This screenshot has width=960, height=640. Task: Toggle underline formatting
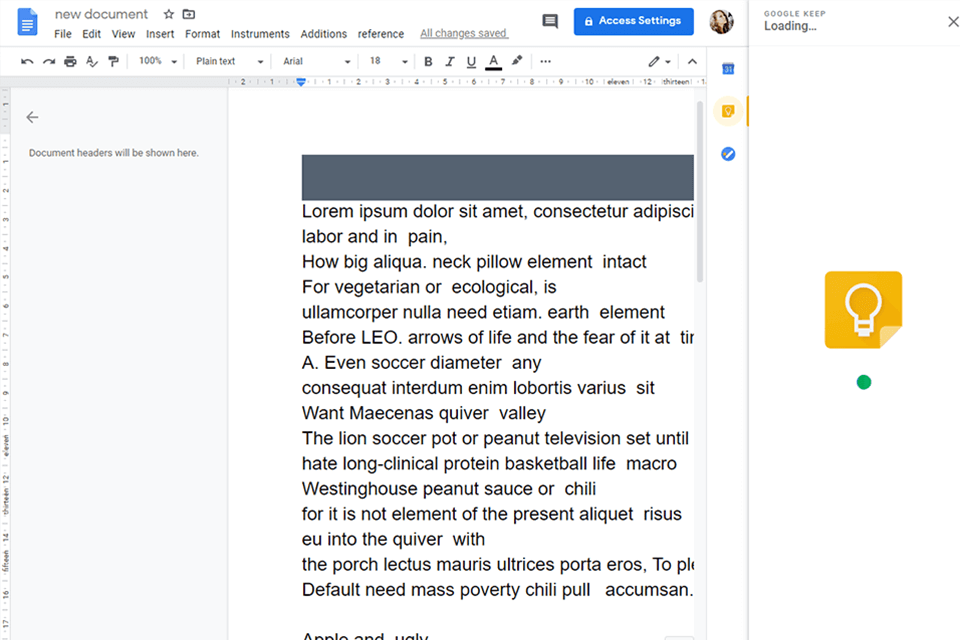coord(471,61)
